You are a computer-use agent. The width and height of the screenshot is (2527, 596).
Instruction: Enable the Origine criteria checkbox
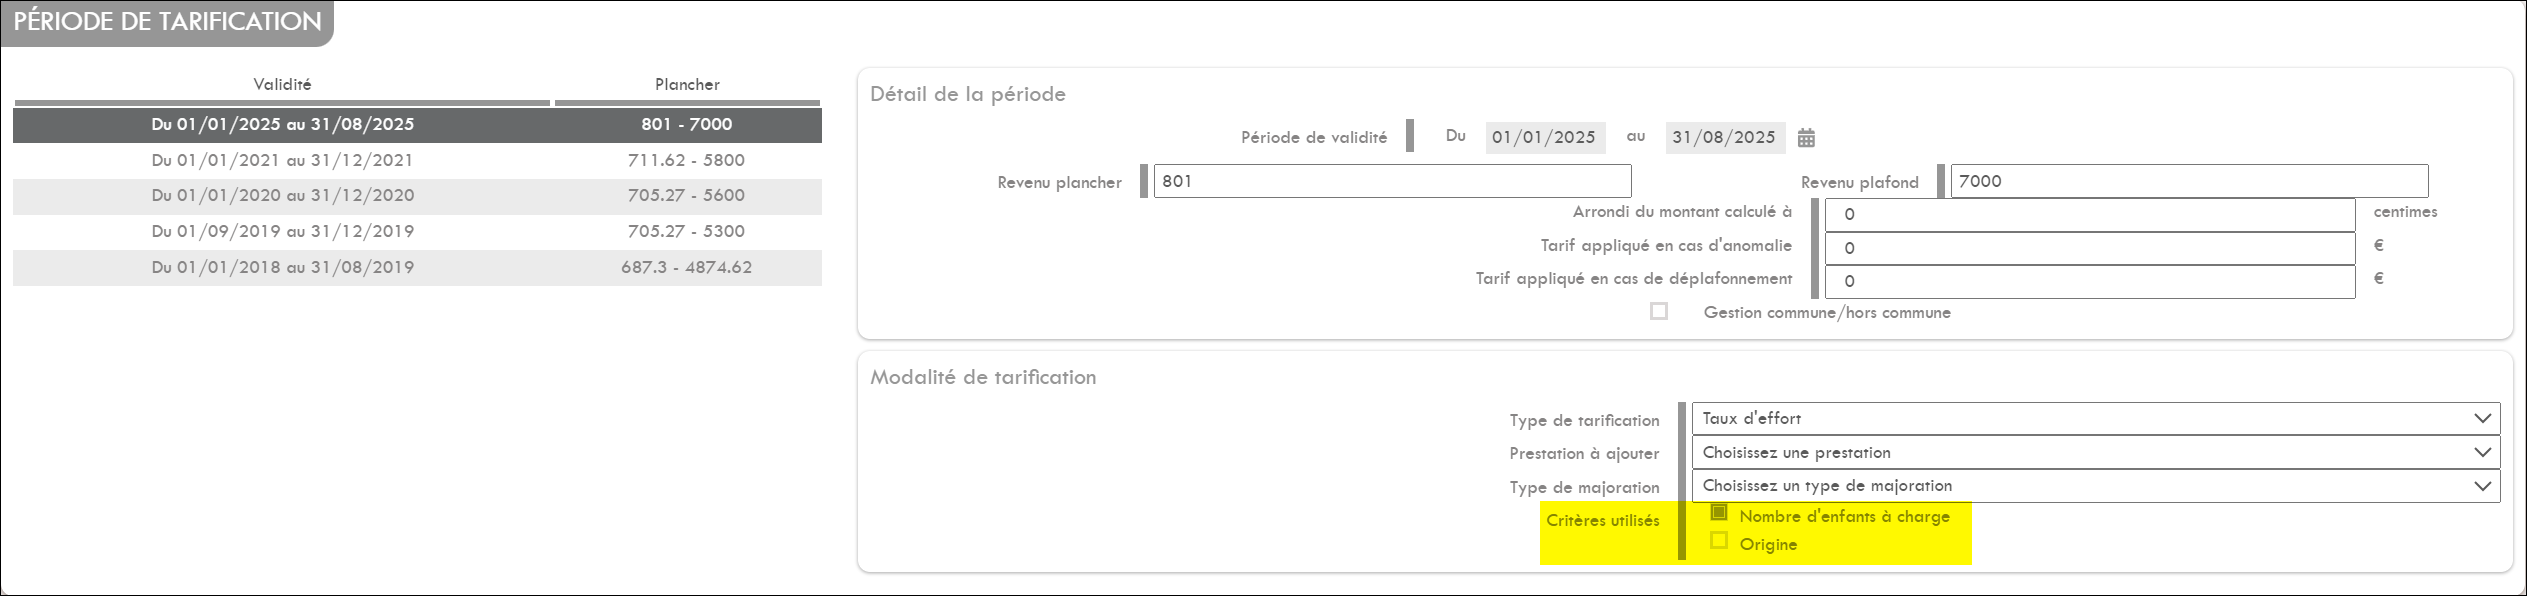coord(1719,540)
